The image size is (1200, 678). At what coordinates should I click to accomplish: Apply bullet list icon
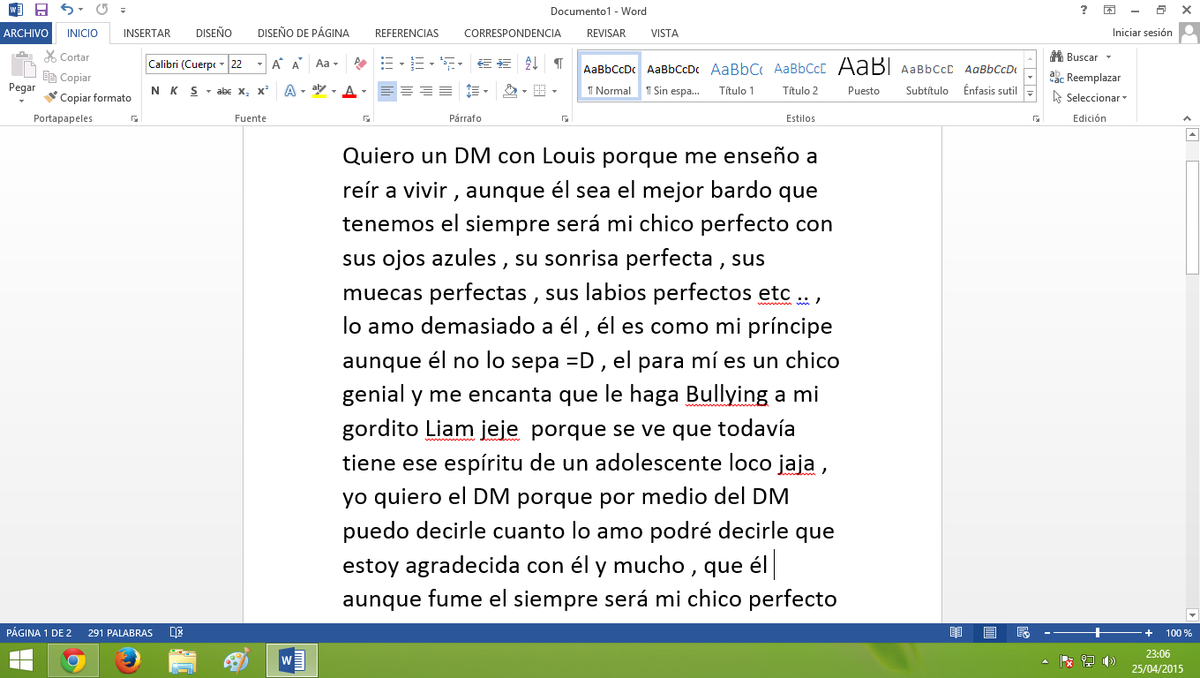[x=388, y=63]
